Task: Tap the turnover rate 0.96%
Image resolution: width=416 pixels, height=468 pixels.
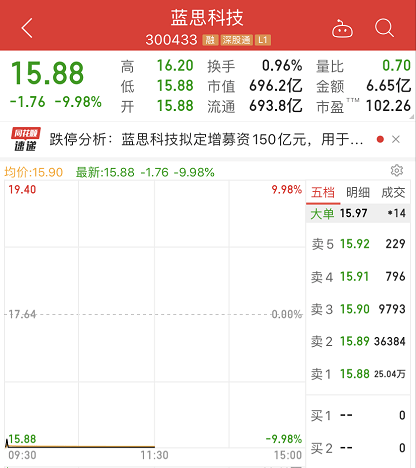Action: point(282,66)
